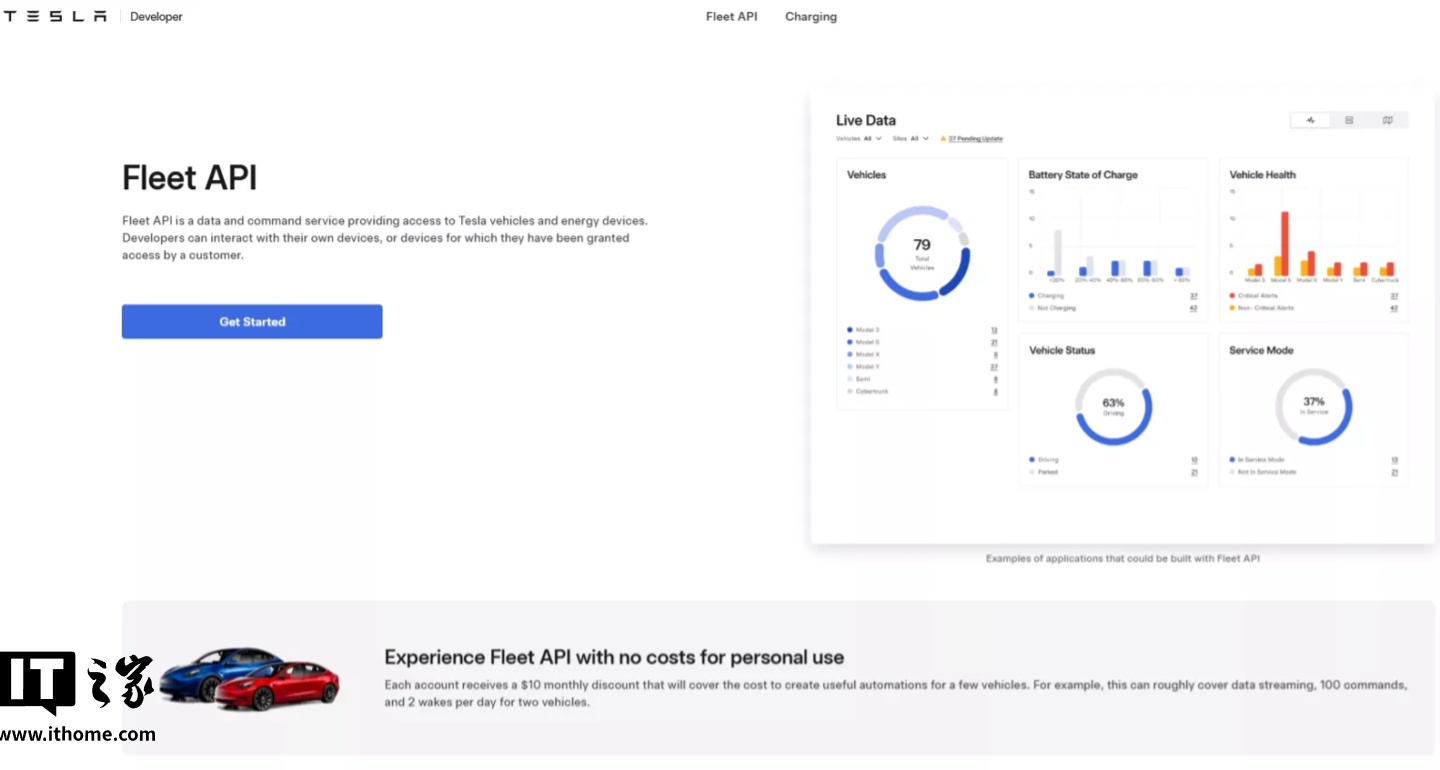Click the Critical Alerts legend entry

point(1255,296)
